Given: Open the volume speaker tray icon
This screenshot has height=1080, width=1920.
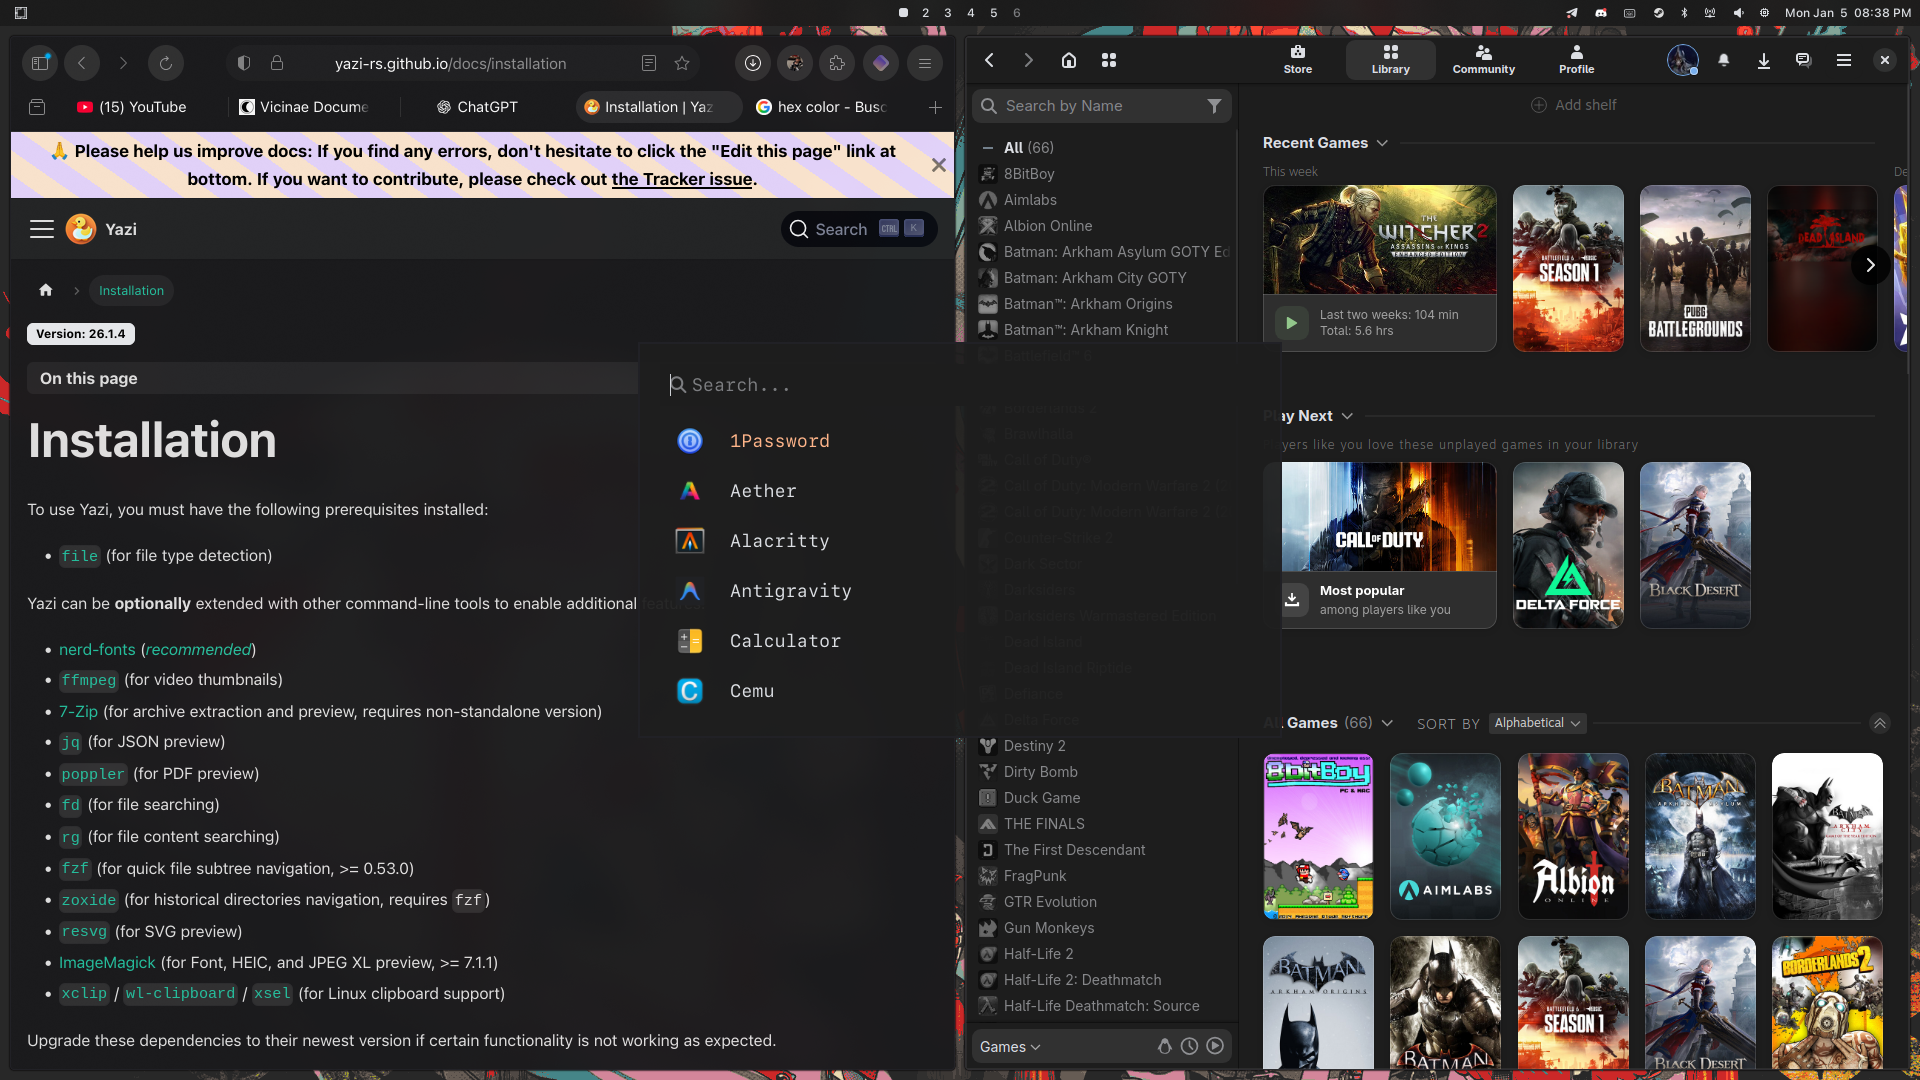Looking at the screenshot, I should click(1738, 13).
